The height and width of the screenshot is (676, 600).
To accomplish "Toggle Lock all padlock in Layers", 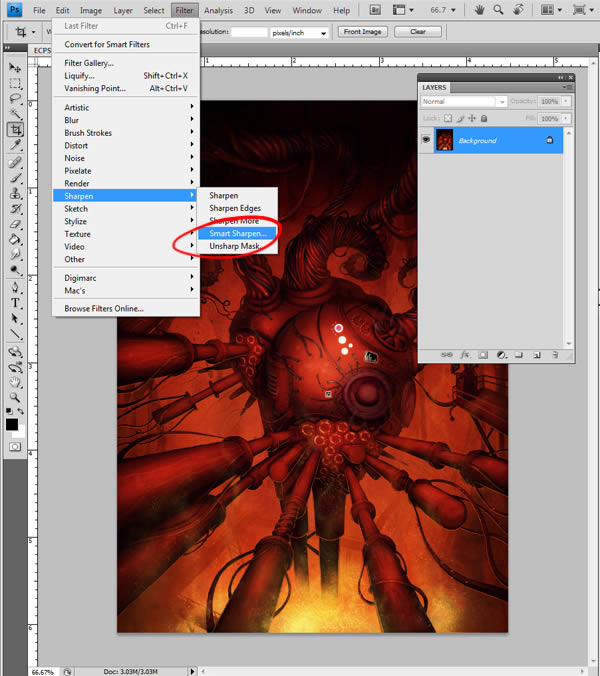I will (484, 118).
